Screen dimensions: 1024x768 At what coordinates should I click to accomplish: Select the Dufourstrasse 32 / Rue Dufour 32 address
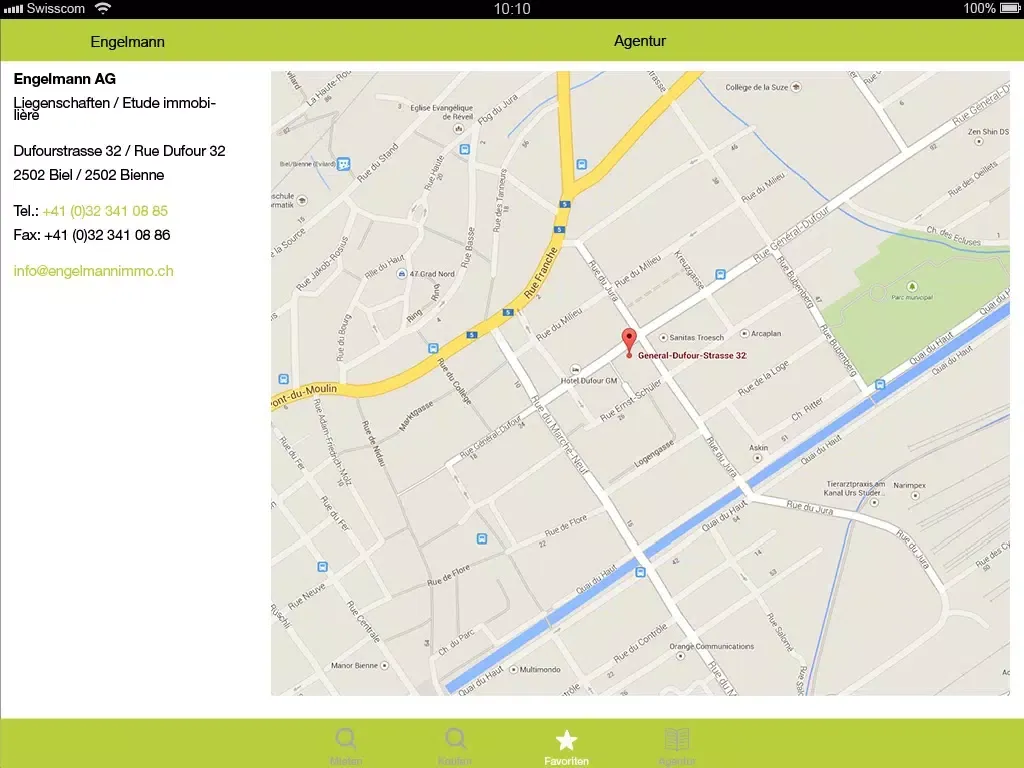[120, 151]
